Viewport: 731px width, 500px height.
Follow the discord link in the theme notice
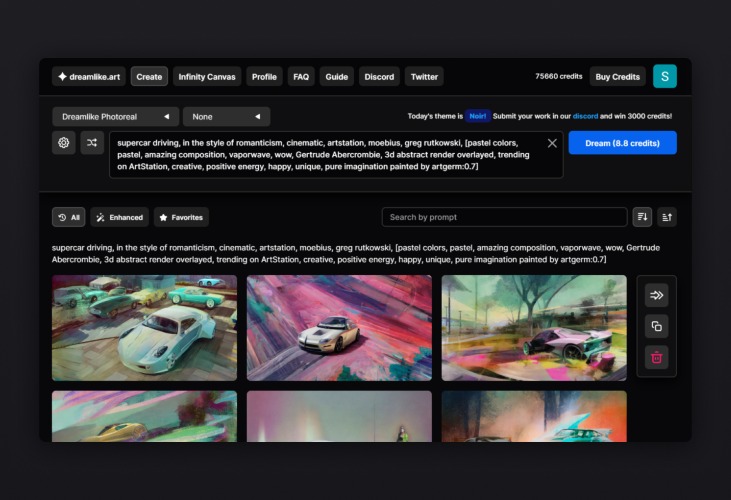point(585,116)
